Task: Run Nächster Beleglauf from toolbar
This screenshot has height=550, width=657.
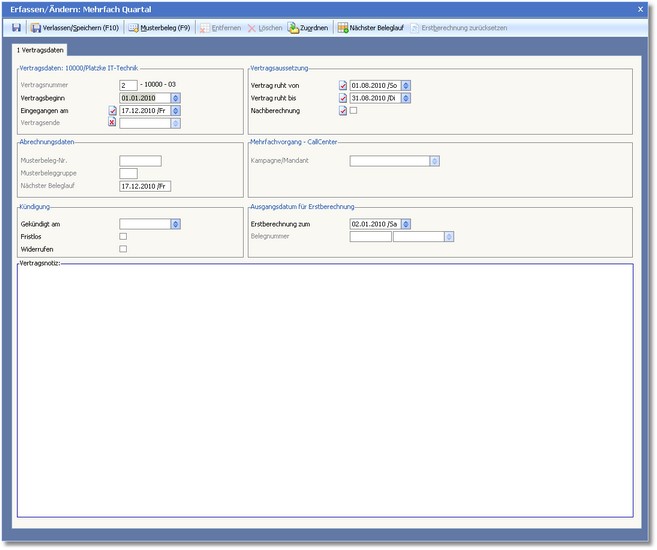Action: point(370,28)
